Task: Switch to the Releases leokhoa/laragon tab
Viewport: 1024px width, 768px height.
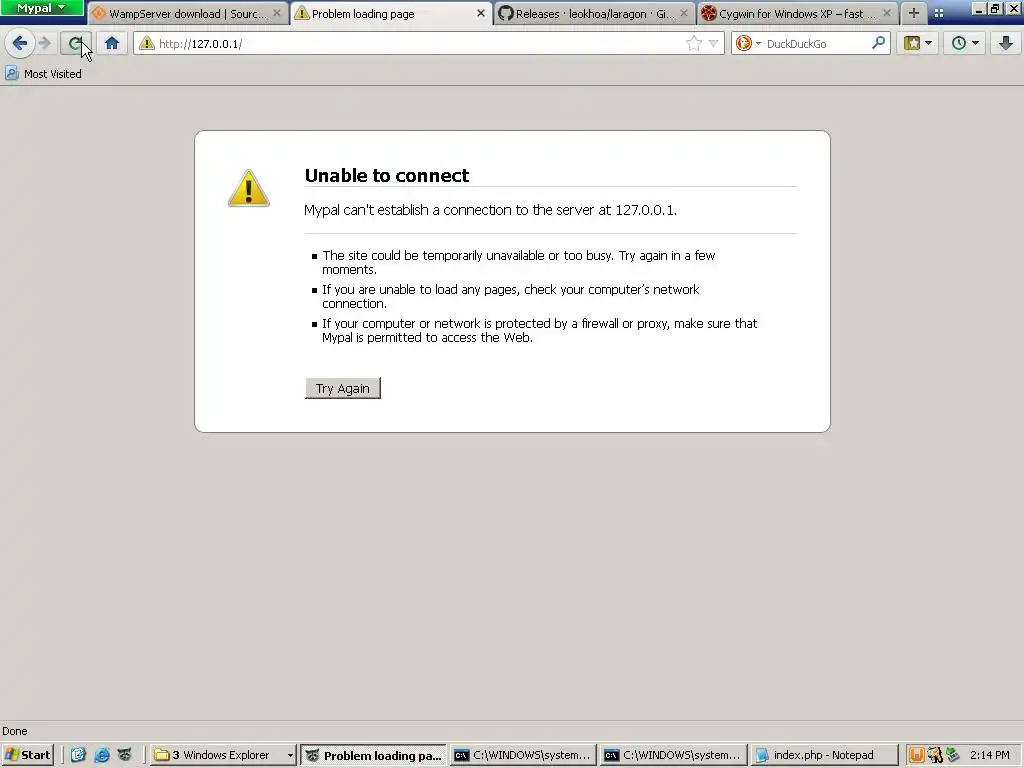Action: [594, 14]
